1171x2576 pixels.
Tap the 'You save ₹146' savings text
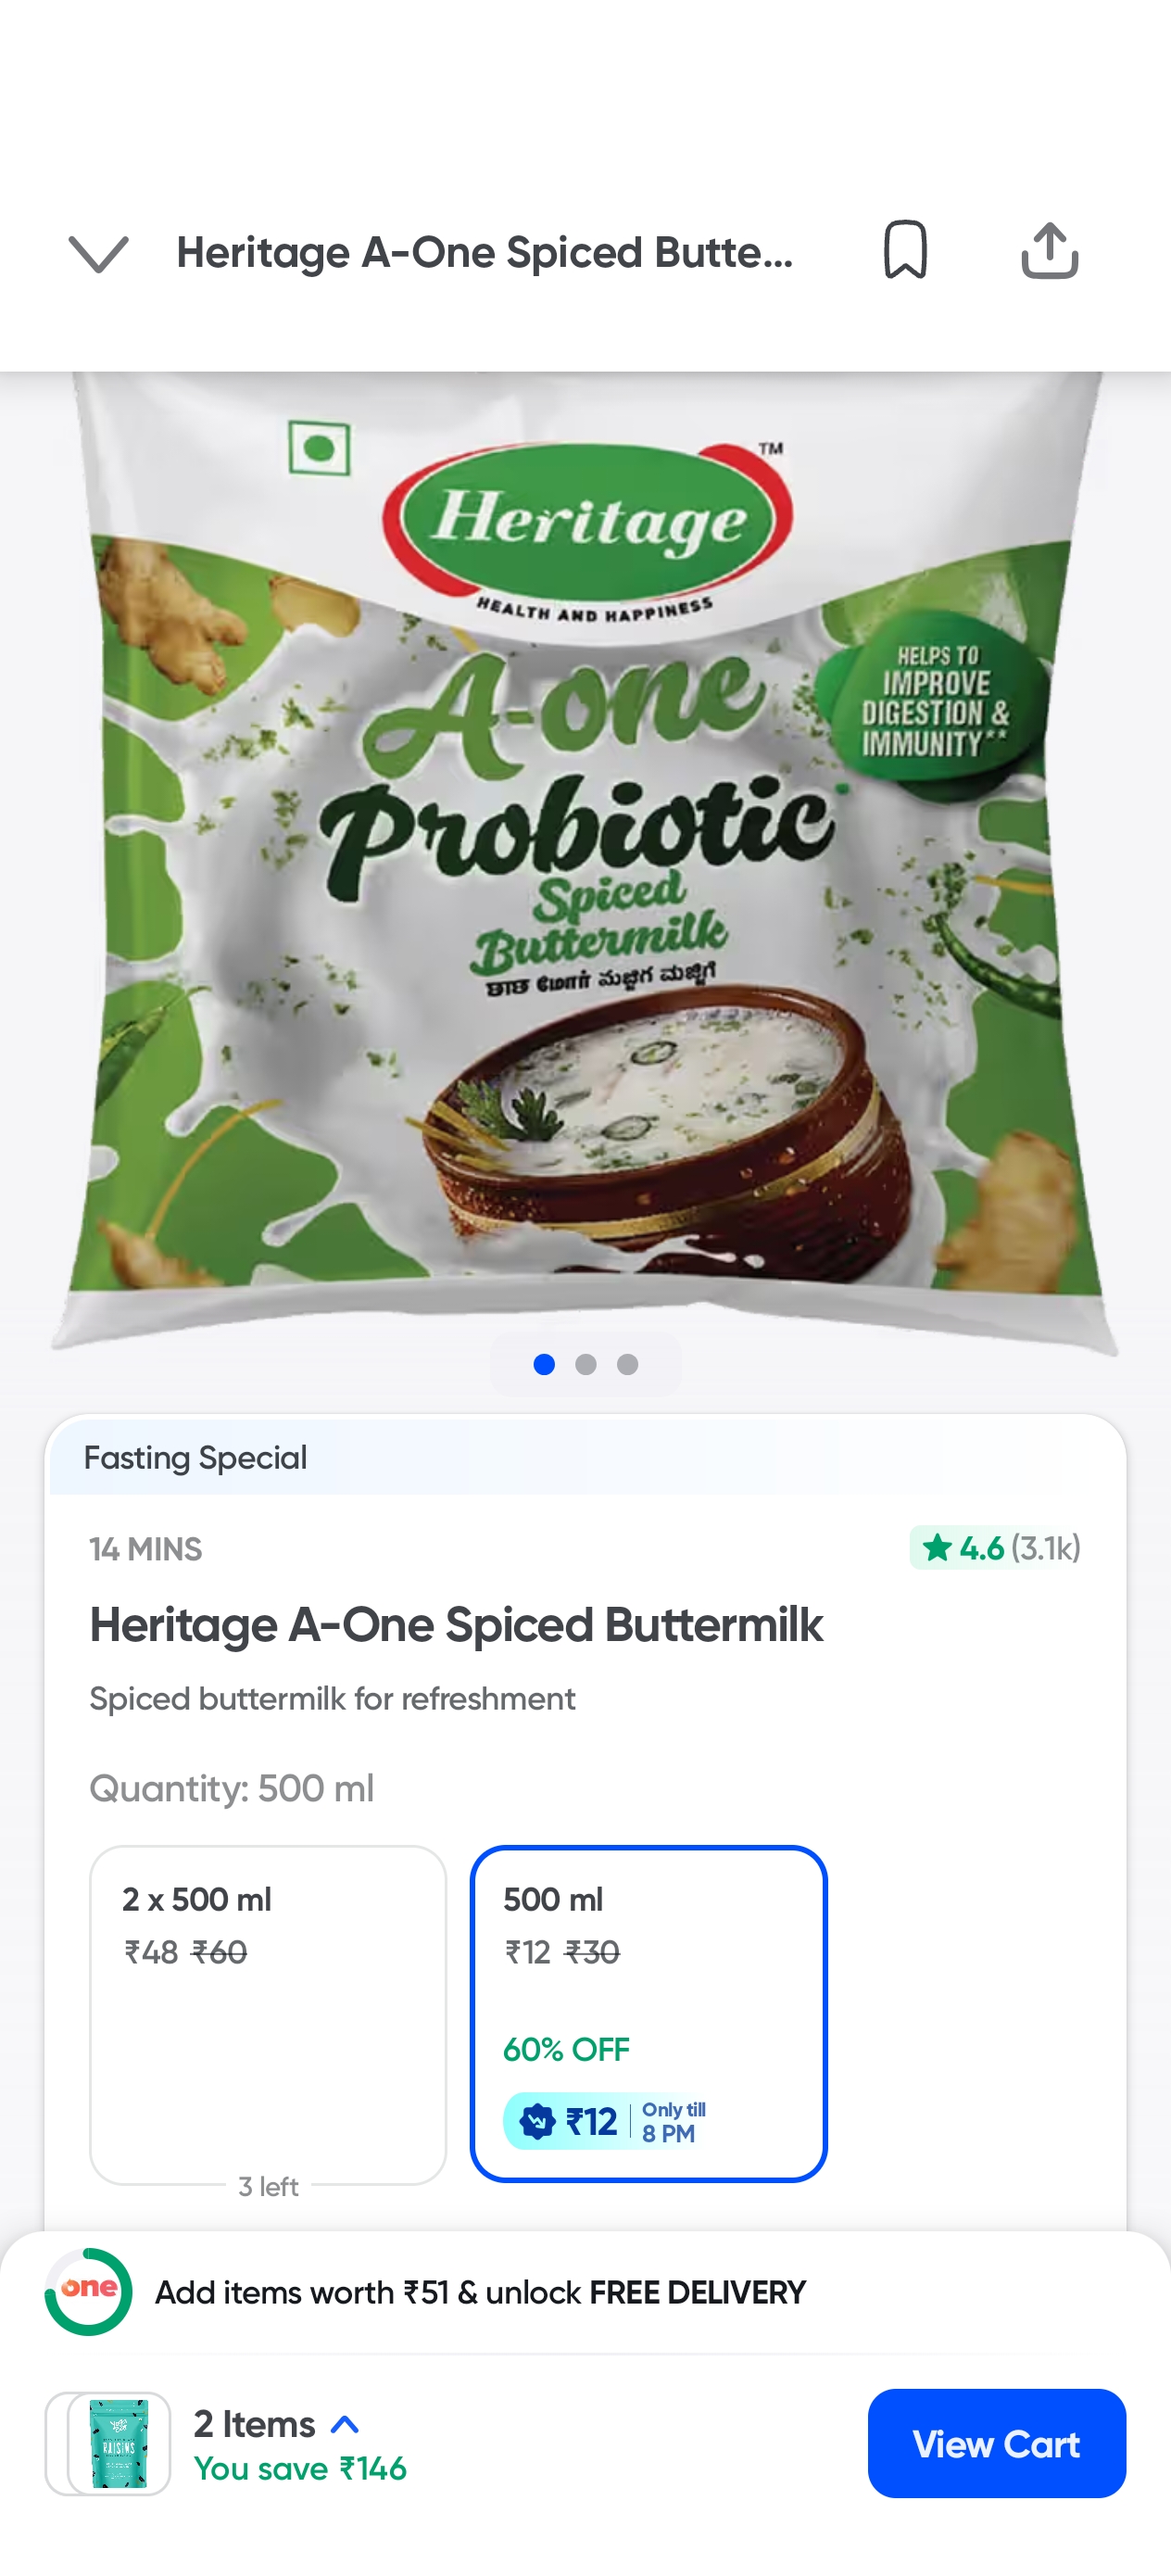pos(300,2469)
